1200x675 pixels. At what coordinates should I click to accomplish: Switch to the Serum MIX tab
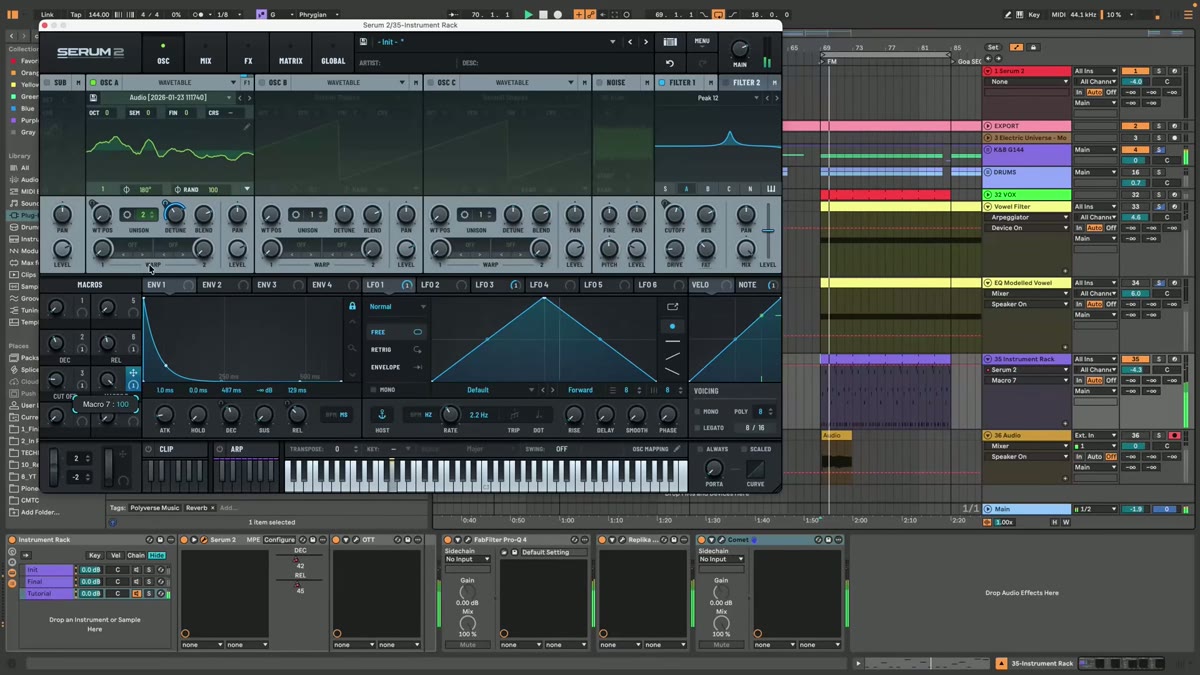click(205, 52)
